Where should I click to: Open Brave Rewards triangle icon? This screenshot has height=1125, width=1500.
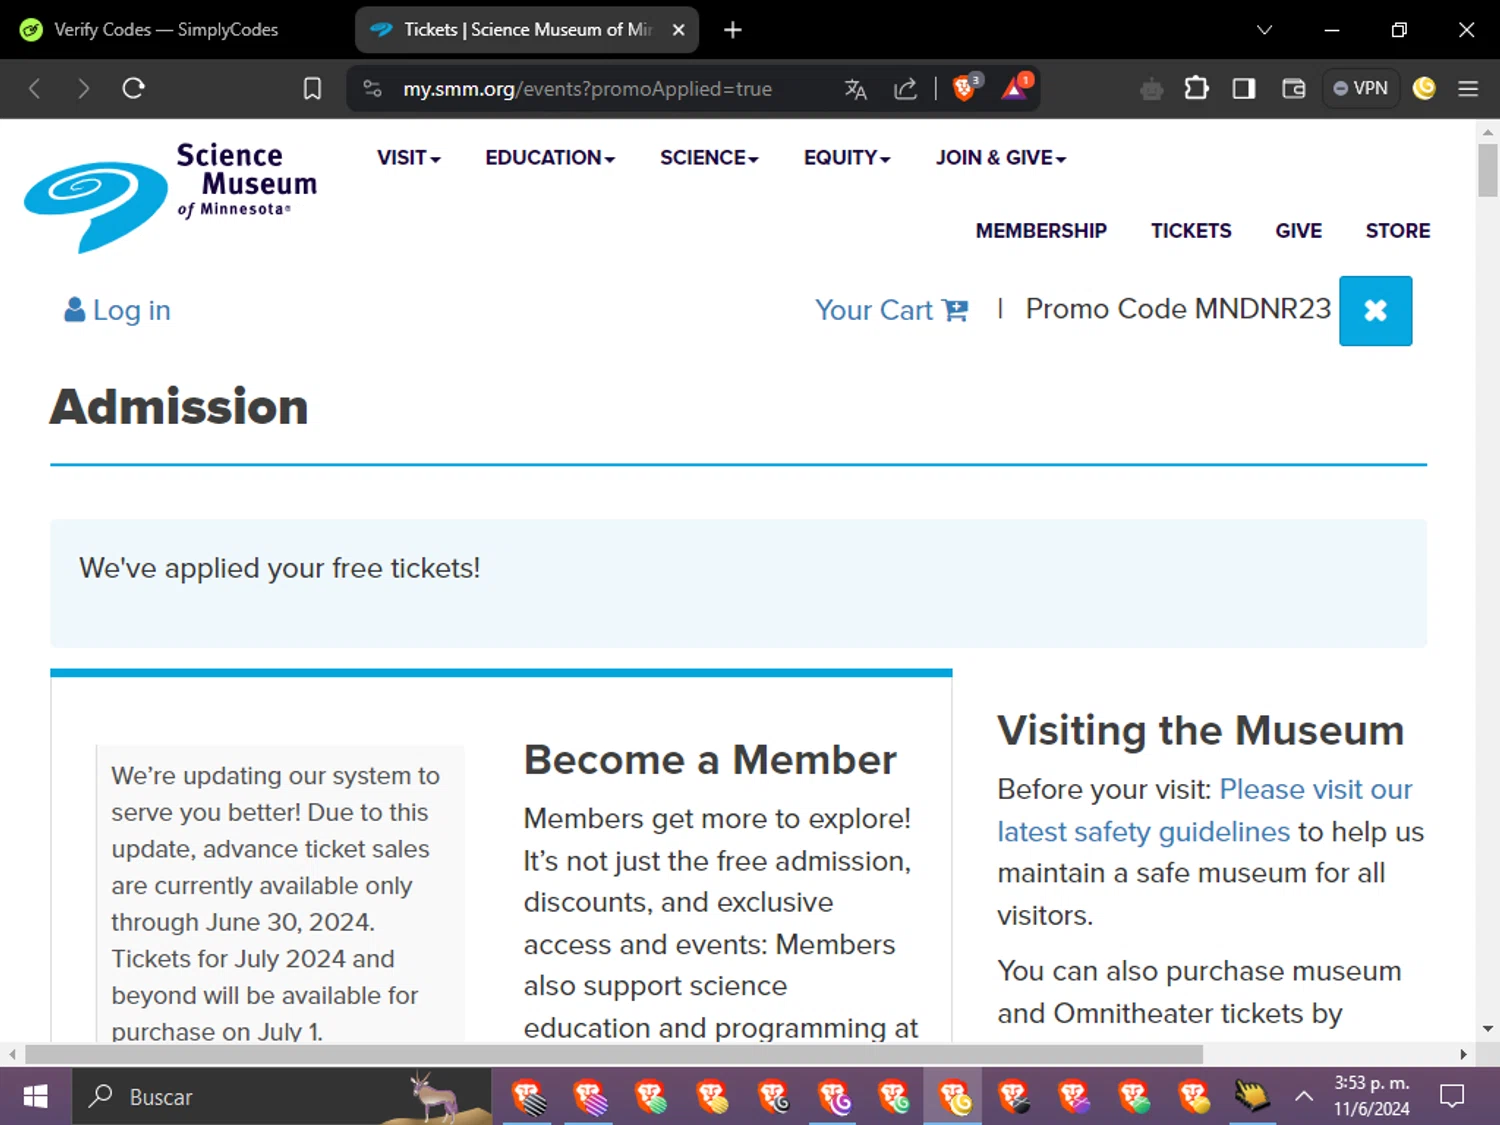click(x=1016, y=88)
